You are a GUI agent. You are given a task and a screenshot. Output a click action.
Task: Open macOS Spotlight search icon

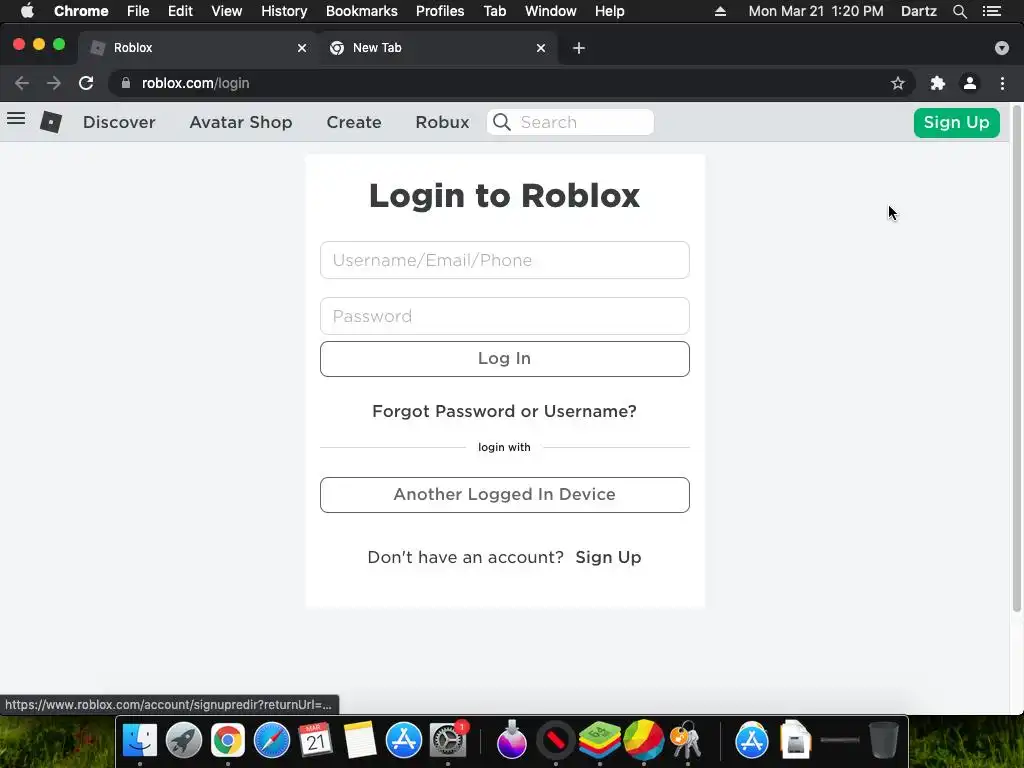tap(959, 11)
